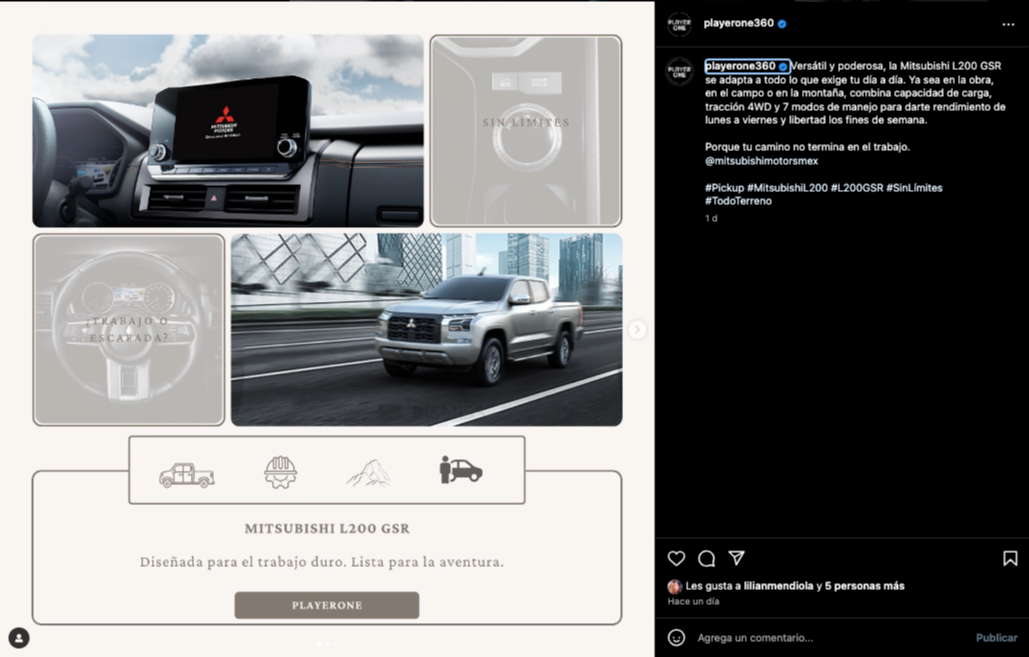The width and height of the screenshot is (1029, 657).
Task: Share the post with the paper plane icon
Action: point(737,558)
